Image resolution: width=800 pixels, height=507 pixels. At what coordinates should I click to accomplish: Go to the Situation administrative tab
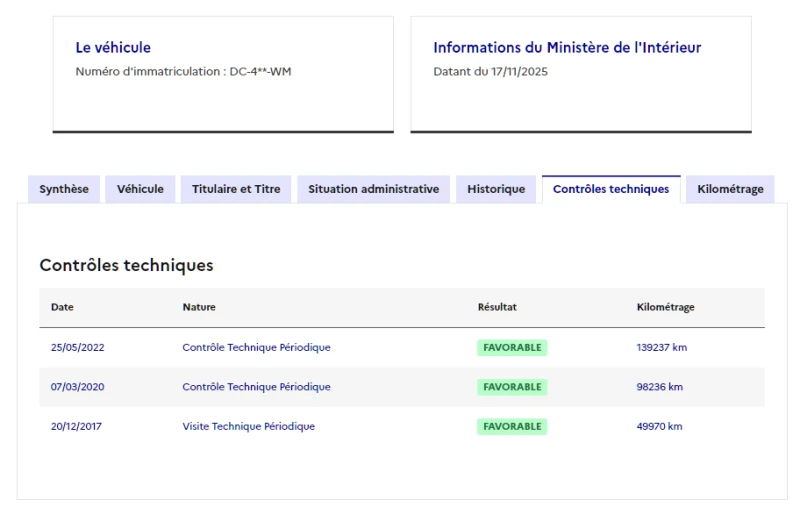tap(373, 189)
